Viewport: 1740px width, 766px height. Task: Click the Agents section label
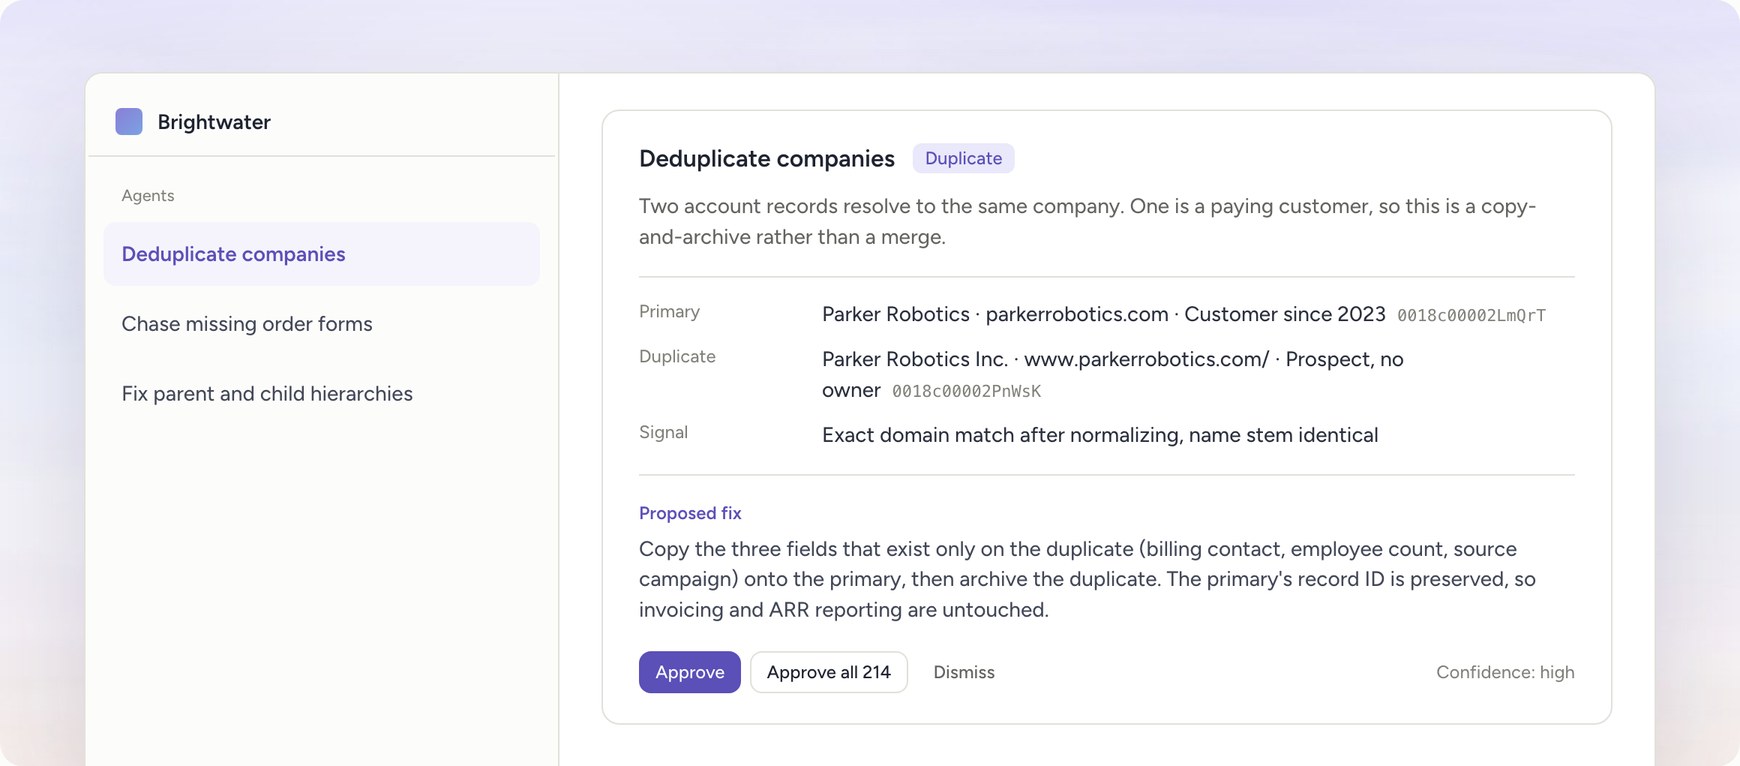click(148, 196)
